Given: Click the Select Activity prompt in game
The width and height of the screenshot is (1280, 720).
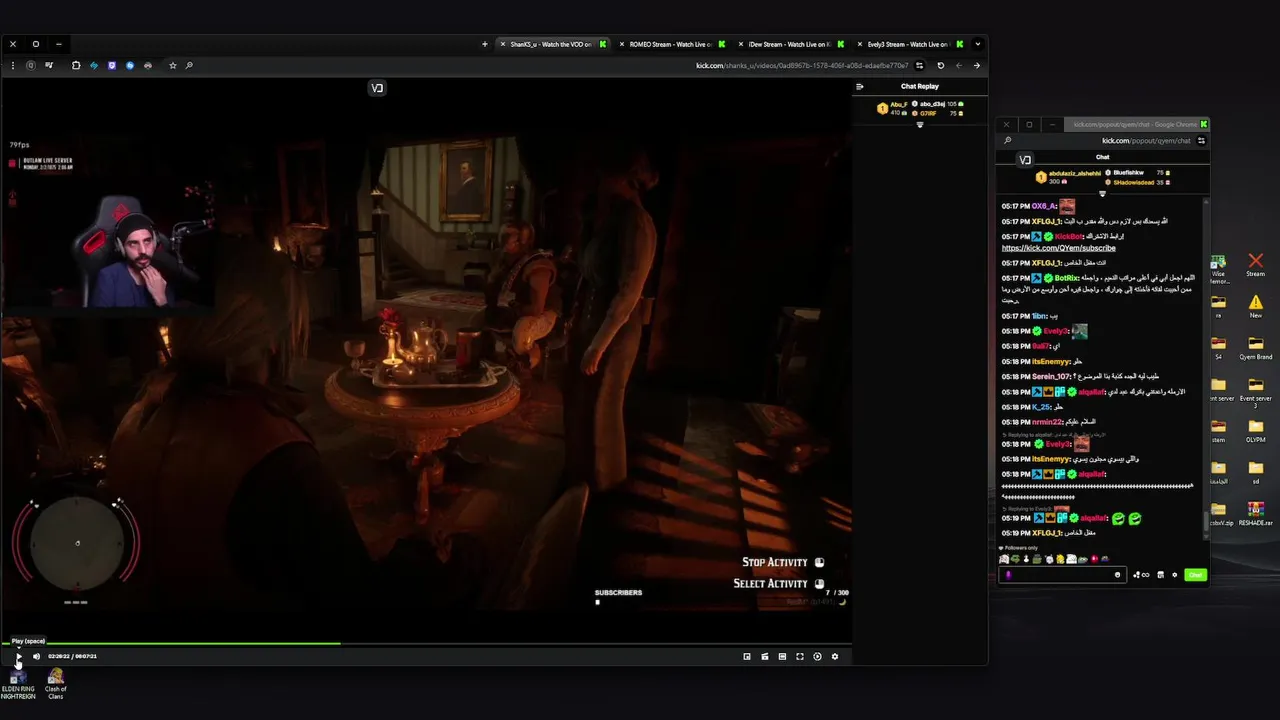Looking at the screenshot, I should [778, 584].
